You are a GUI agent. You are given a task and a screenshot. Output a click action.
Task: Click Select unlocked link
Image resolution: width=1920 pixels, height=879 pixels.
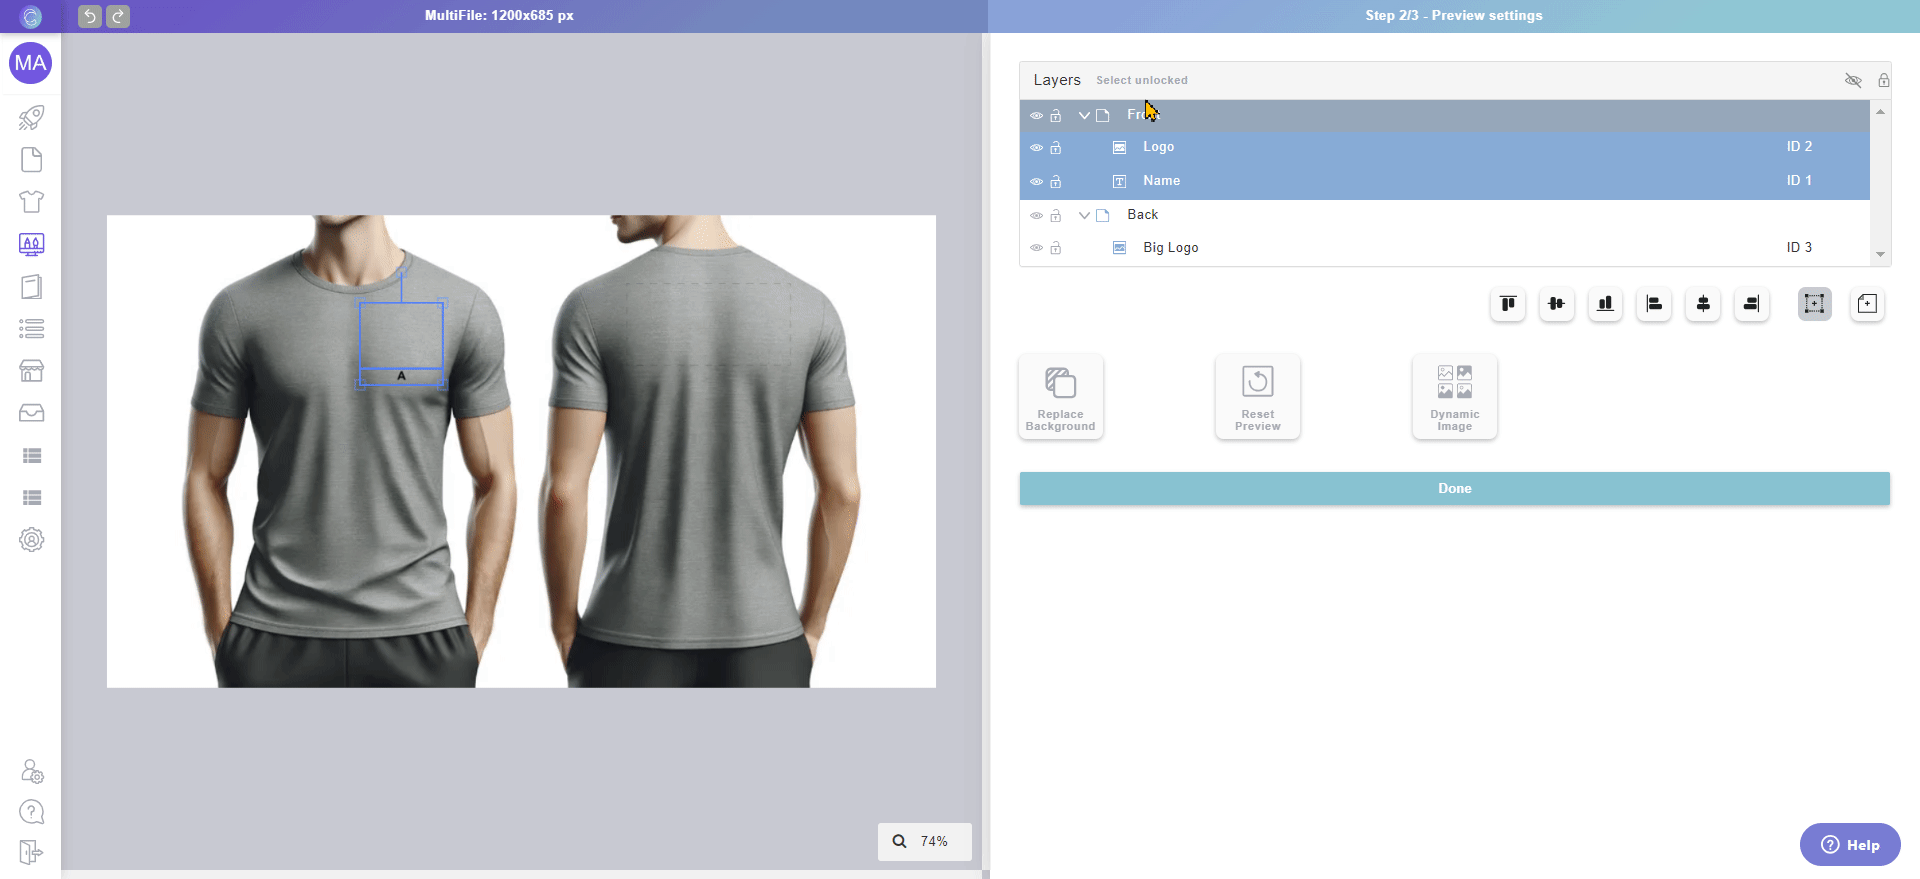pos(1141,80)
